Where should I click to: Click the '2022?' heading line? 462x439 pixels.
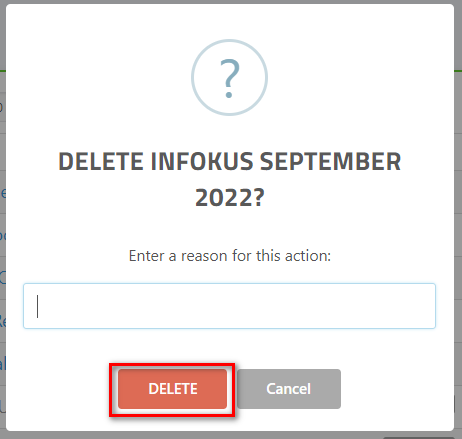tap(230, 198)
